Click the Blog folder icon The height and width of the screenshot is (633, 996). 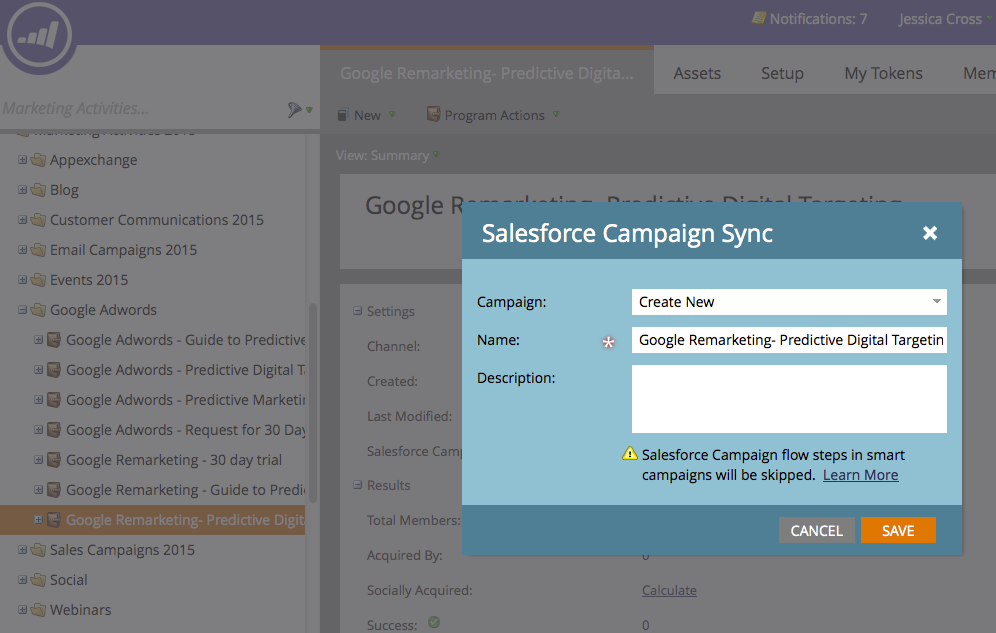tap(39, 190)
